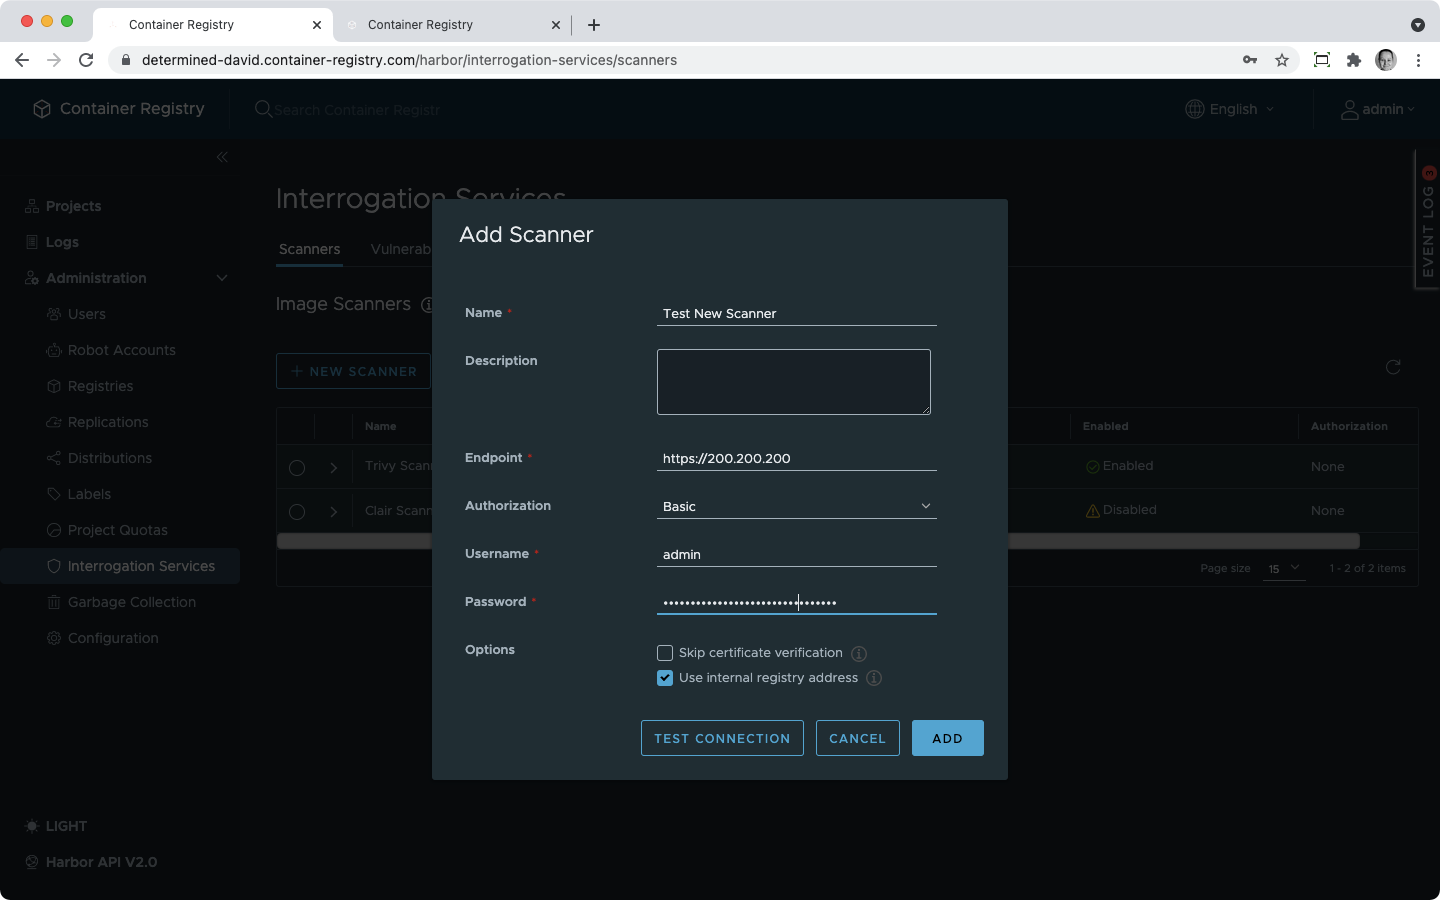Expand the Clair scanner row details
Image resolution: width=1440 pixels, height=900 pixels.
coord(334,512)
